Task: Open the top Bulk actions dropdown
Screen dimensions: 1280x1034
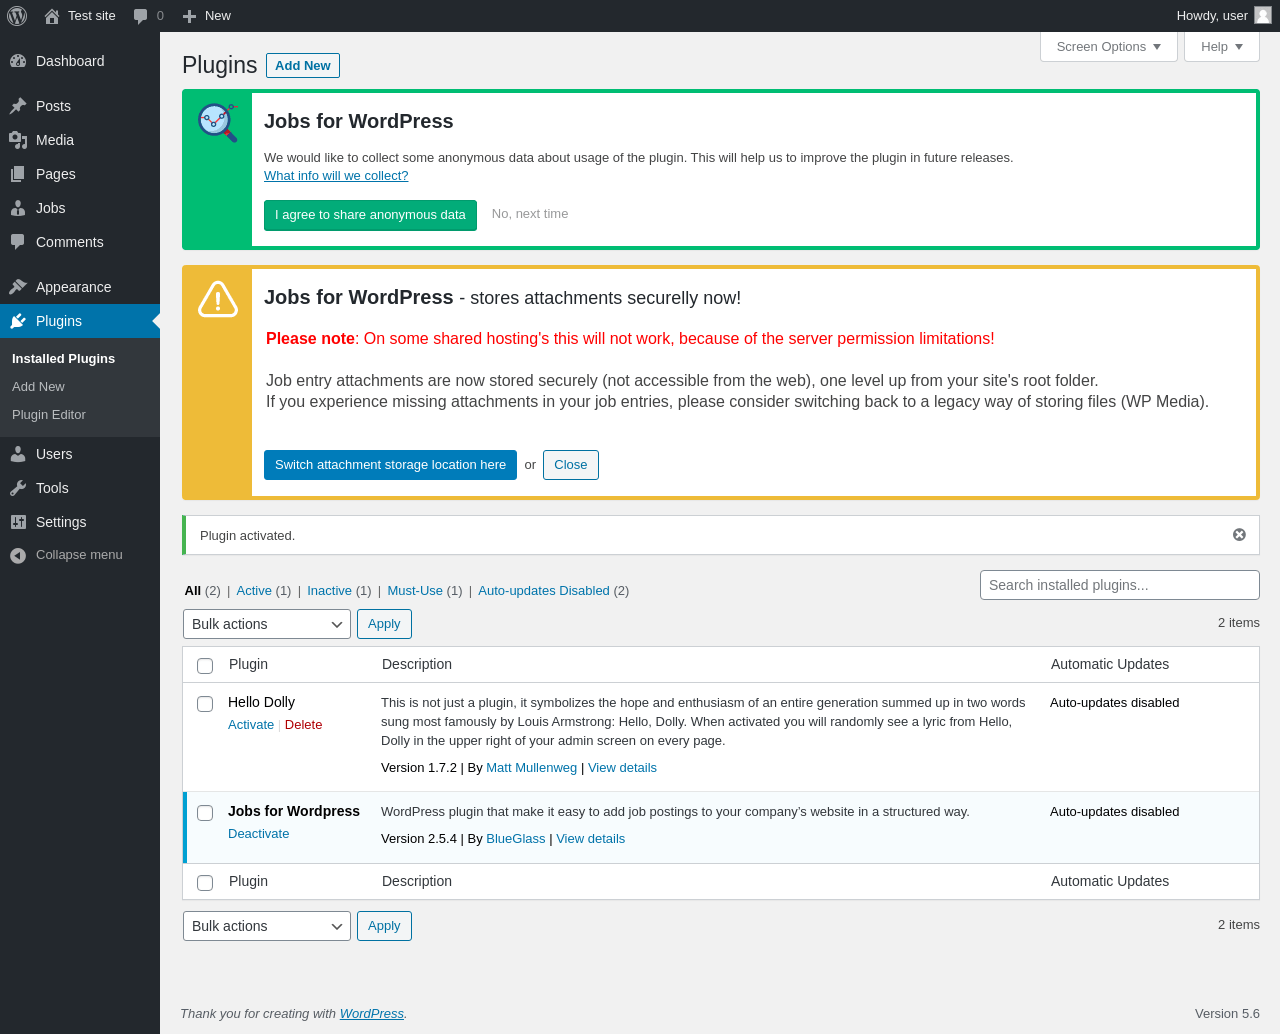Action: tap(267, 624)
